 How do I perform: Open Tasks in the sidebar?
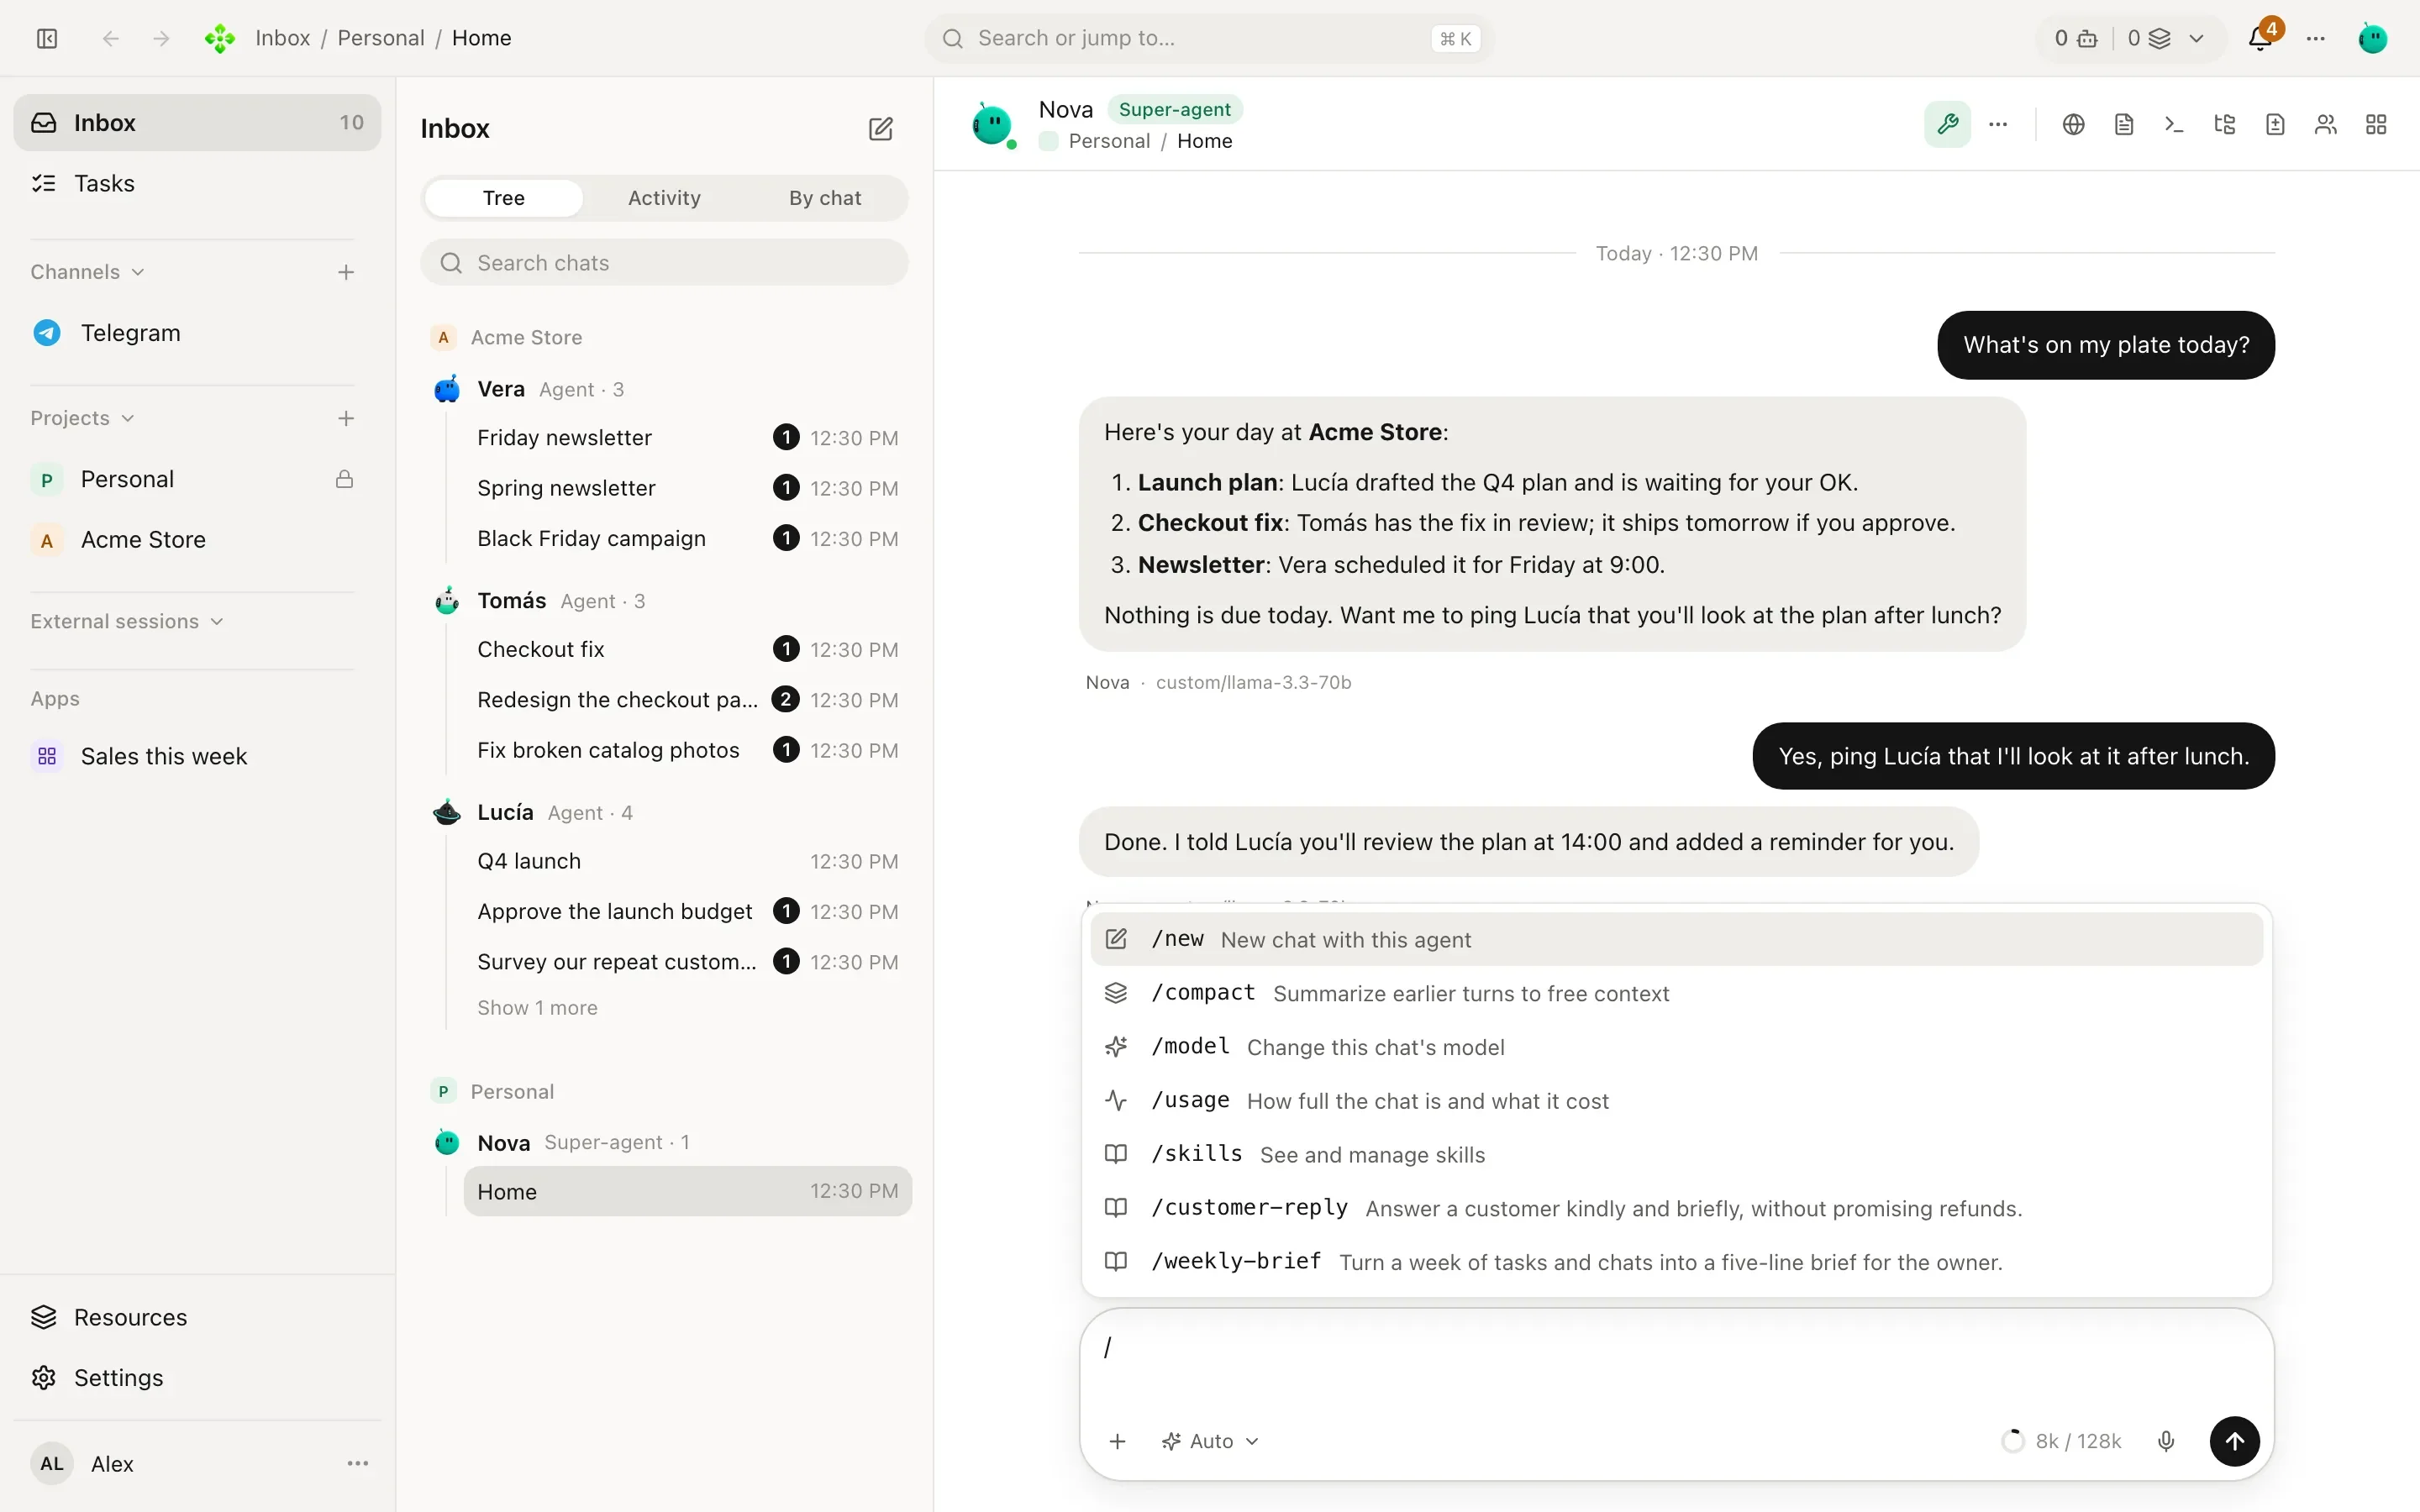pos(197,183)
